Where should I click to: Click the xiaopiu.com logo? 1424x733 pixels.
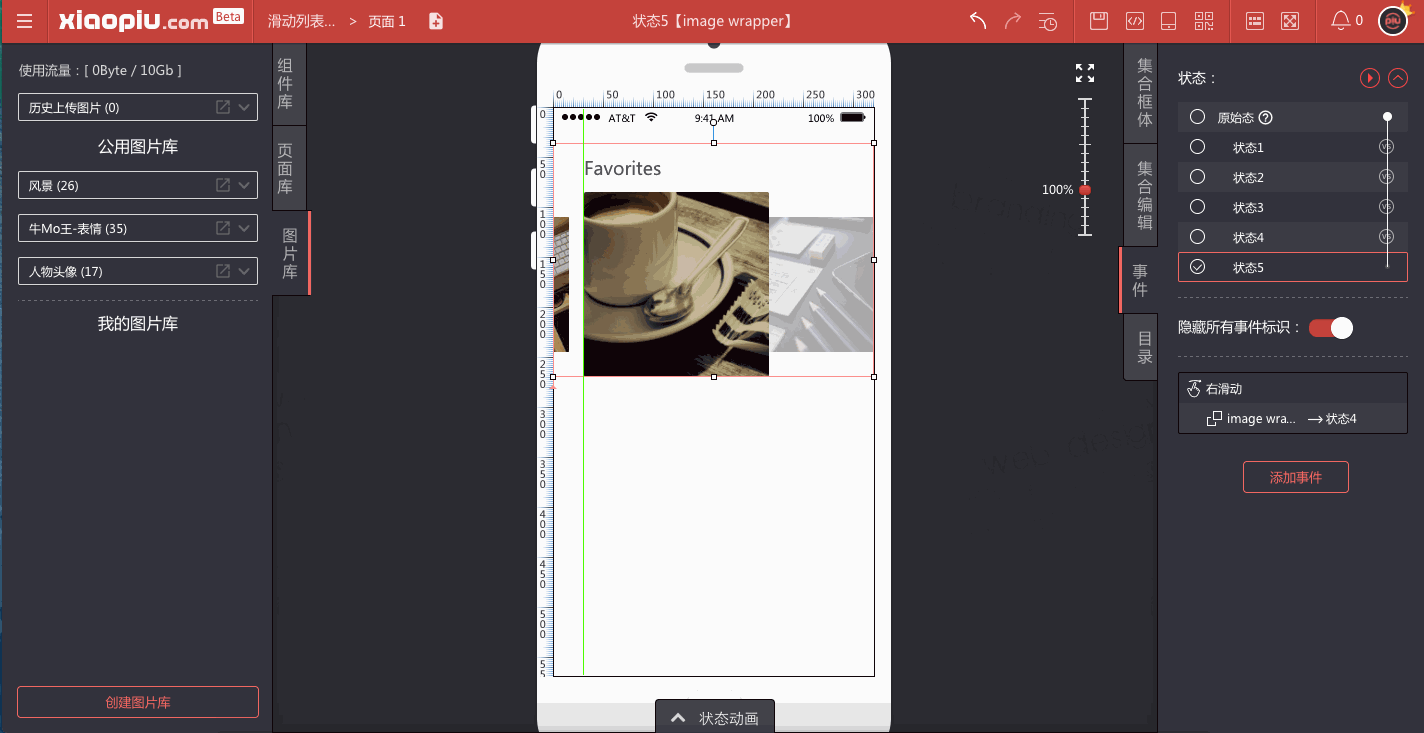(x=134, y=21)
